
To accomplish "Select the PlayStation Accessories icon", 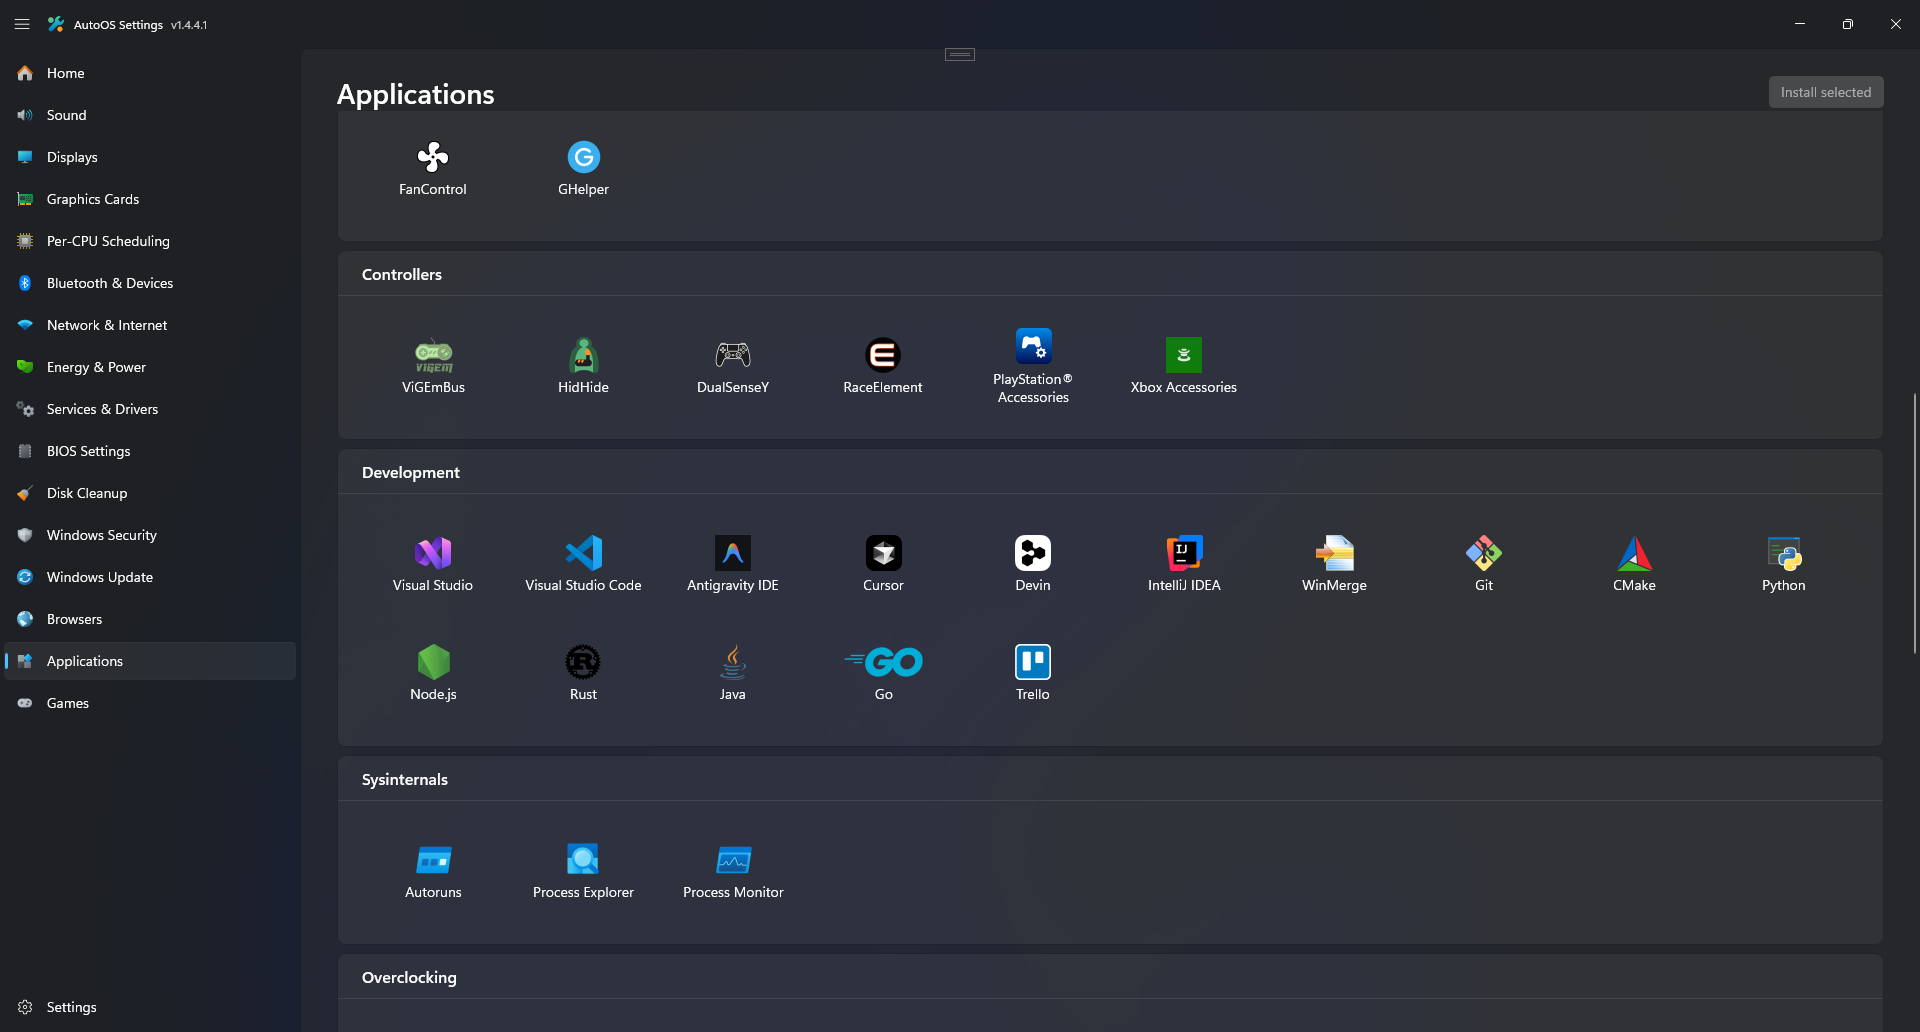I will 1033,346.
